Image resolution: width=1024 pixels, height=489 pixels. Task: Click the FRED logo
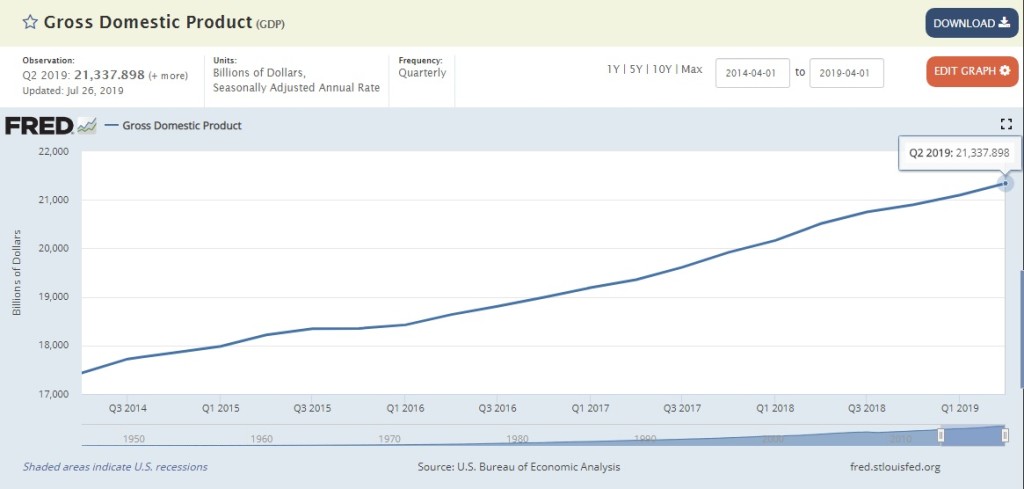(x=38, y=126)
